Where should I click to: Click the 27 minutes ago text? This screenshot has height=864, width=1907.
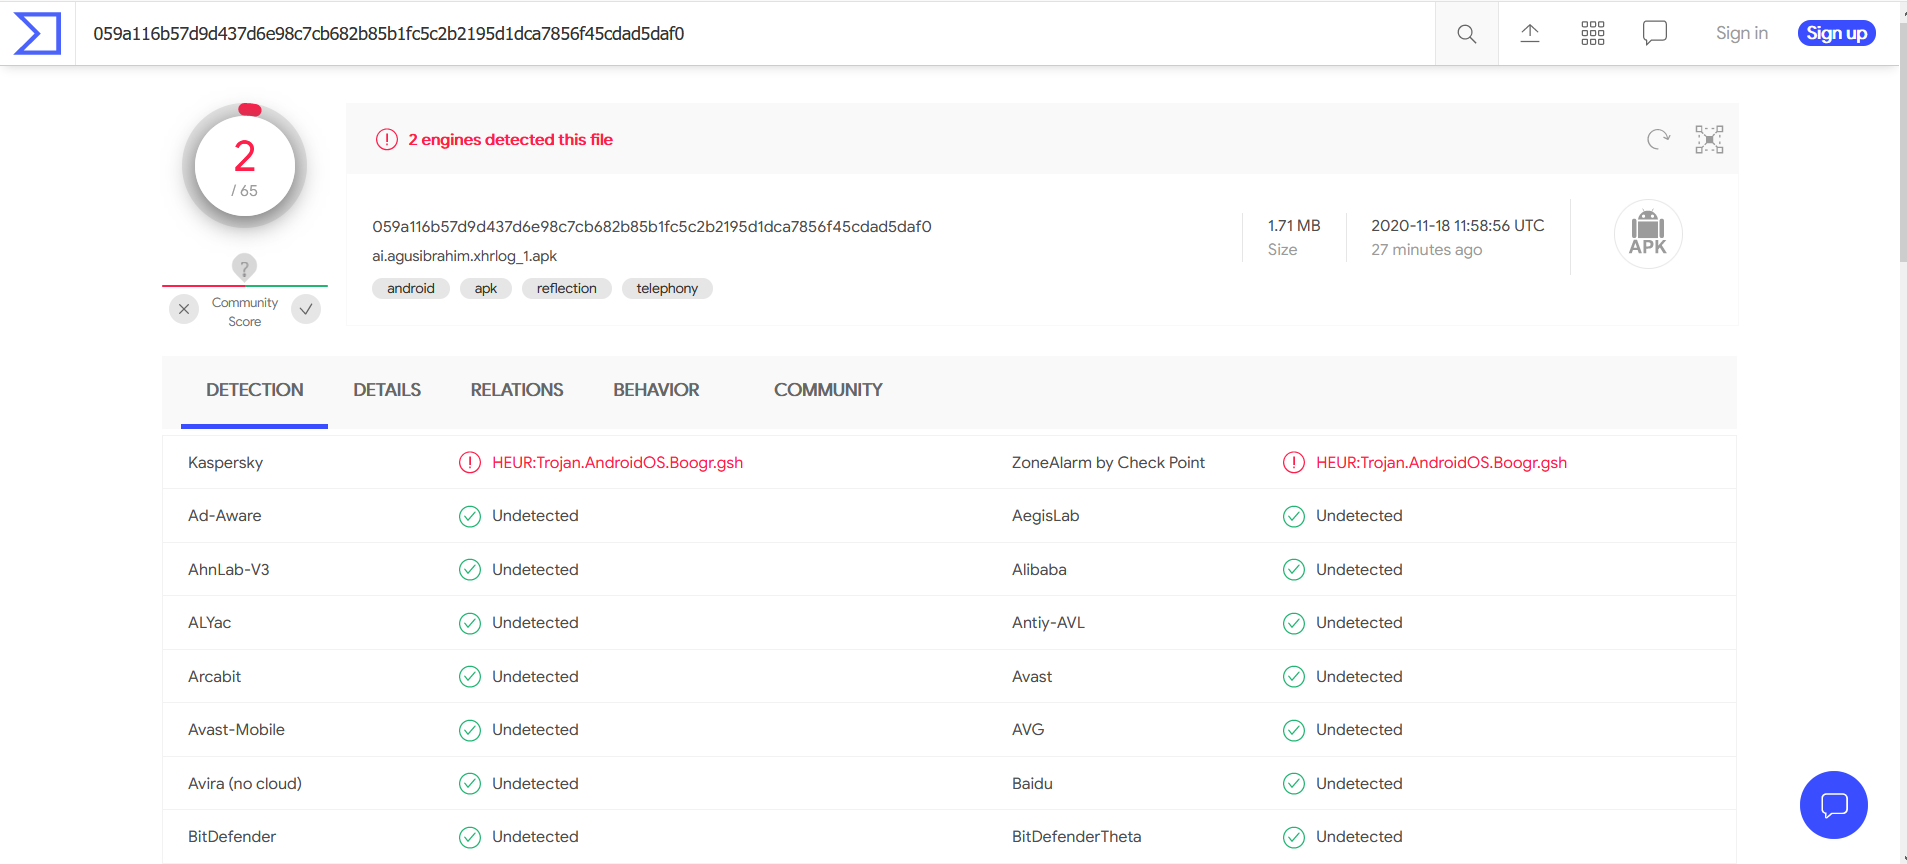click(1426, 250)
